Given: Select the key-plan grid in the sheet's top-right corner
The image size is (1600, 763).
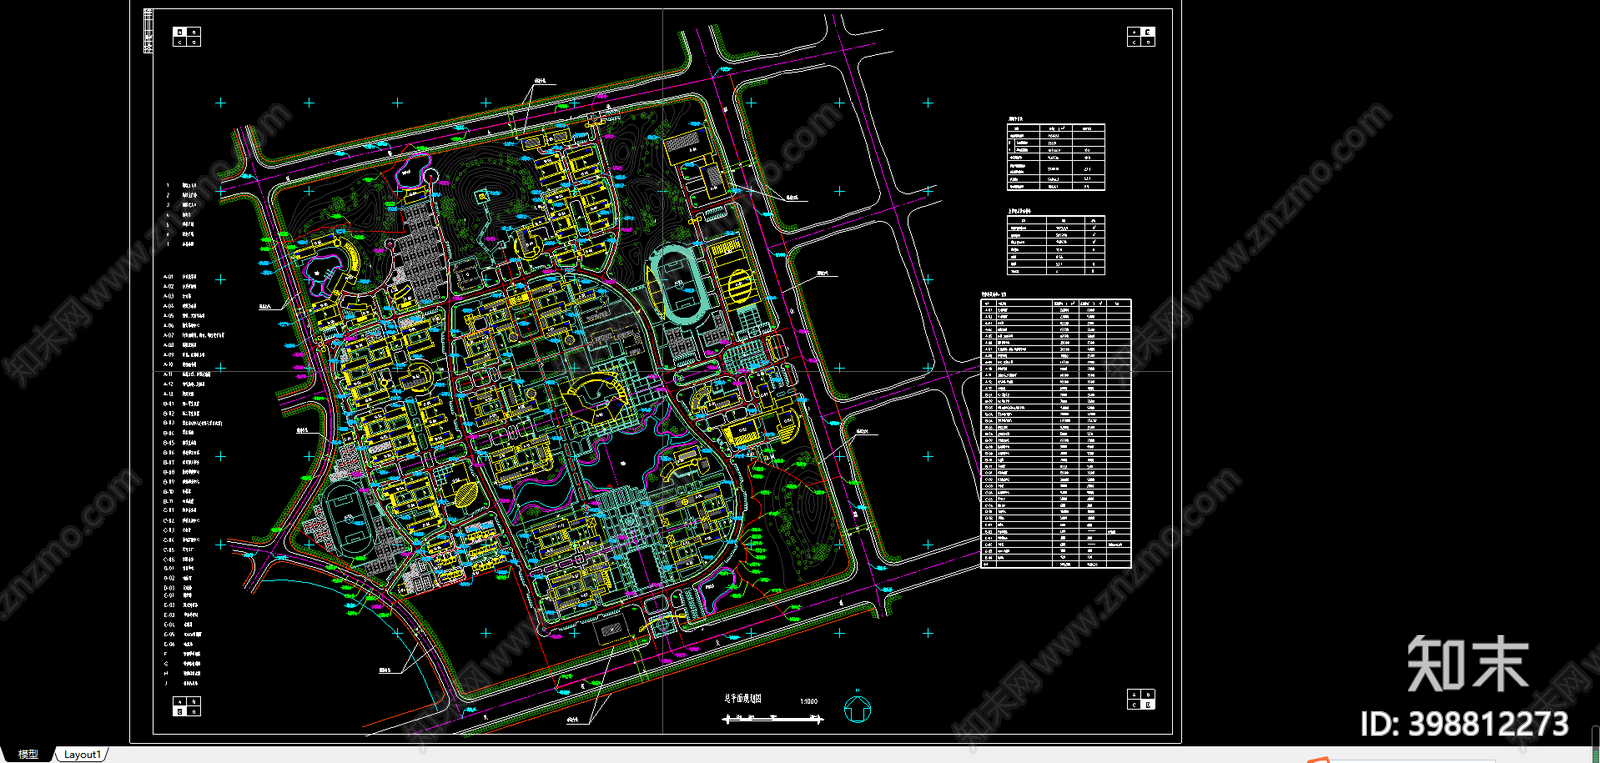Looking at the screenshot, I should click(1141, 37).
